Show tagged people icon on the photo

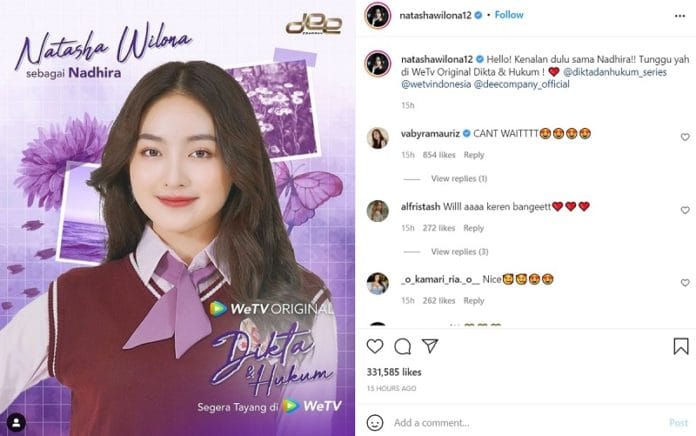pyautogui.click(x=16, y=423)
